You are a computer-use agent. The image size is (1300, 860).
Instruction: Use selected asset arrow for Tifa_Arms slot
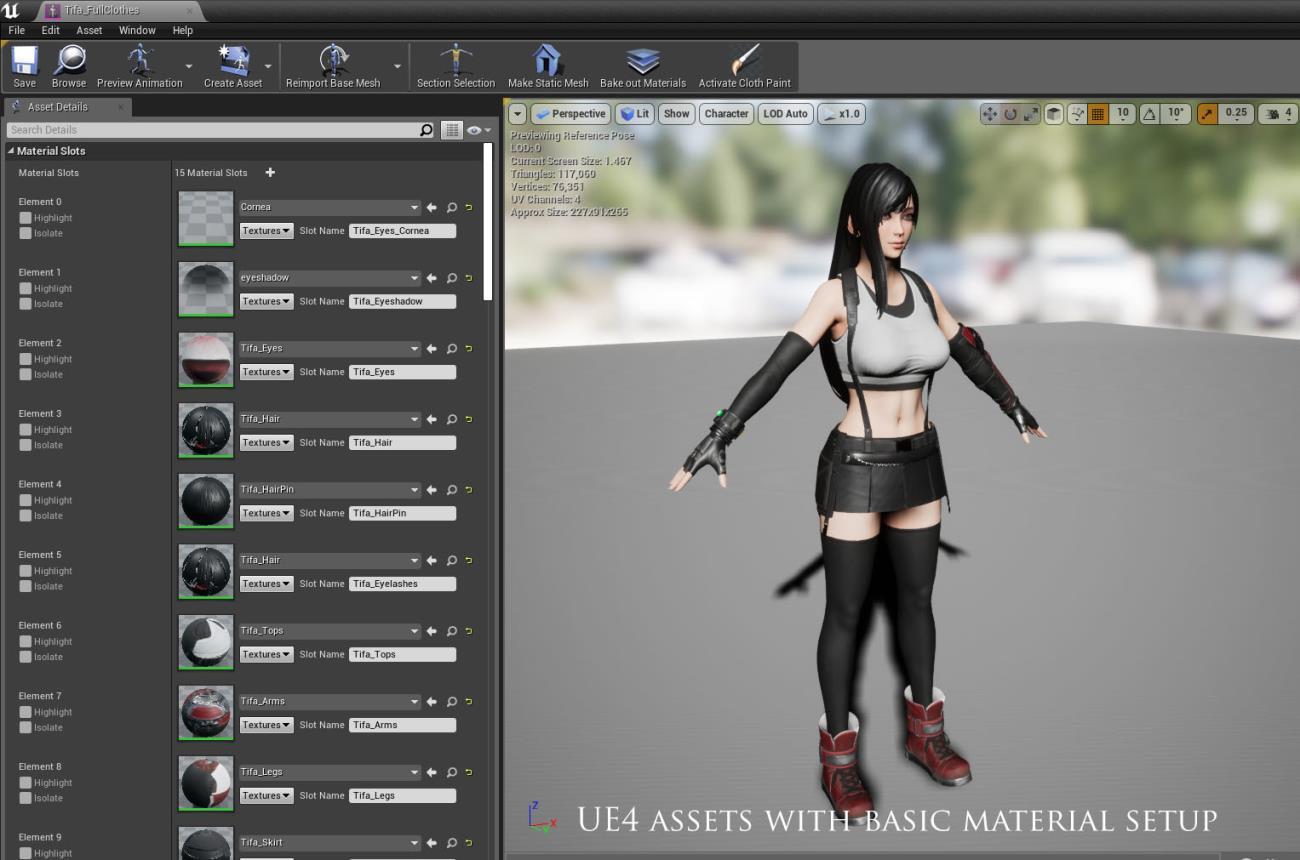[432, 702]
